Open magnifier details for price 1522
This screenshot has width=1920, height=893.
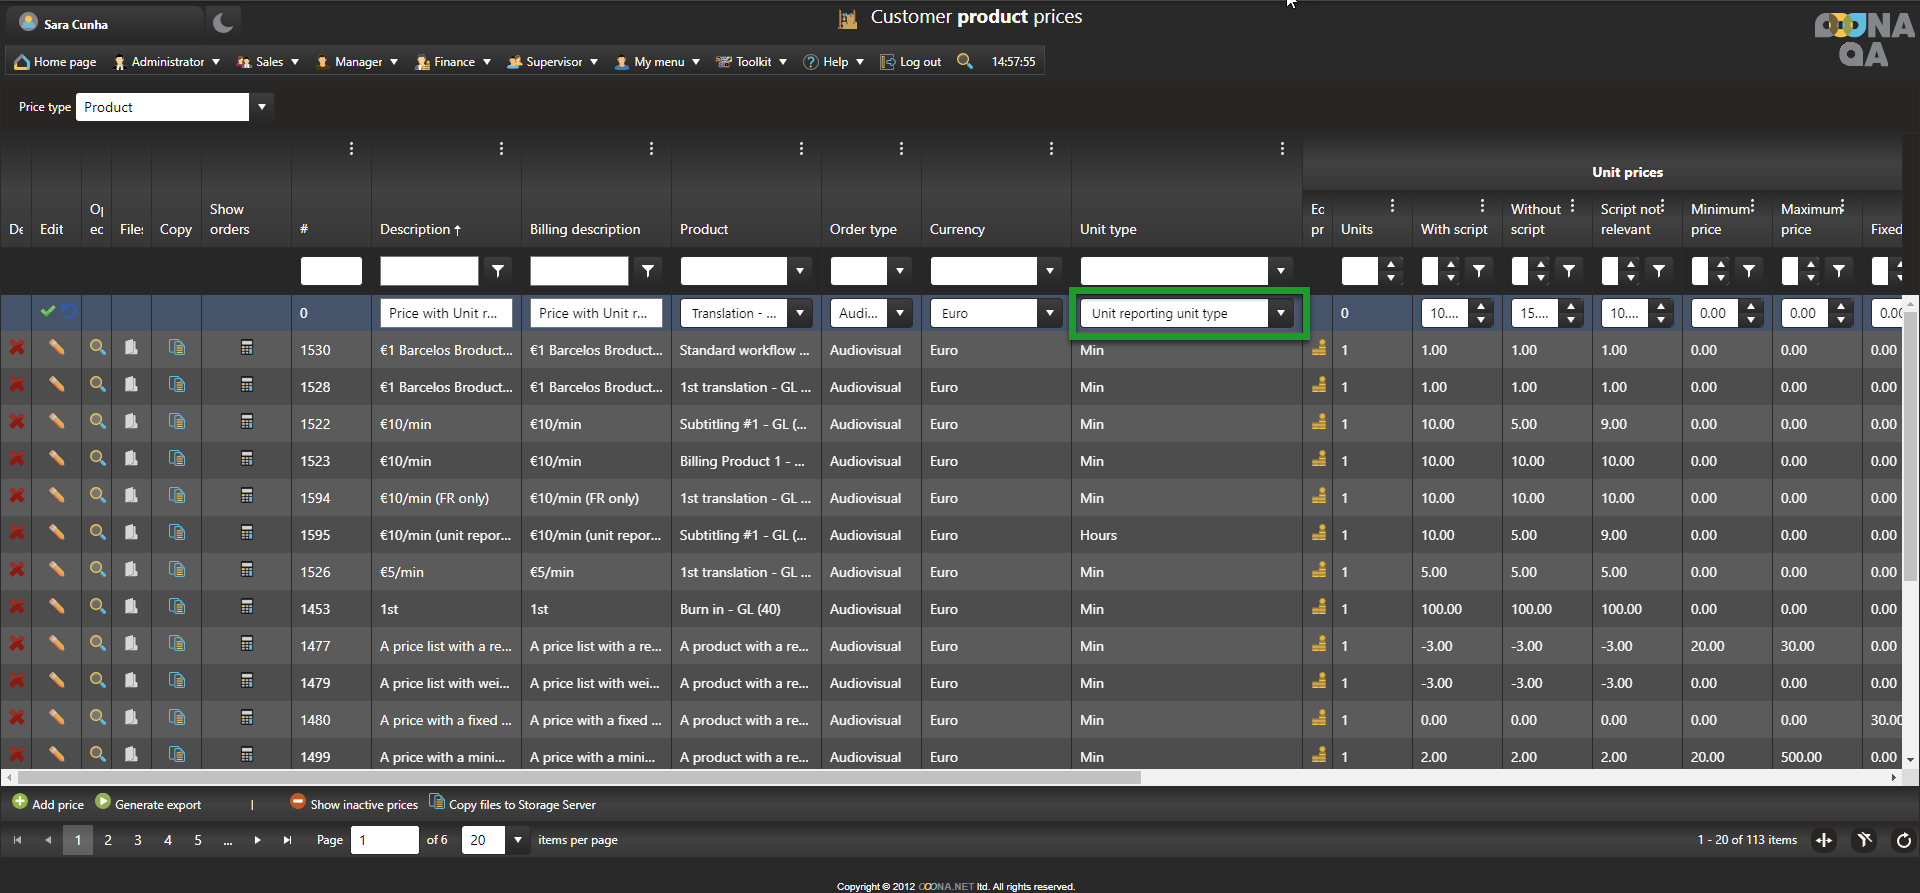point(97,422)
